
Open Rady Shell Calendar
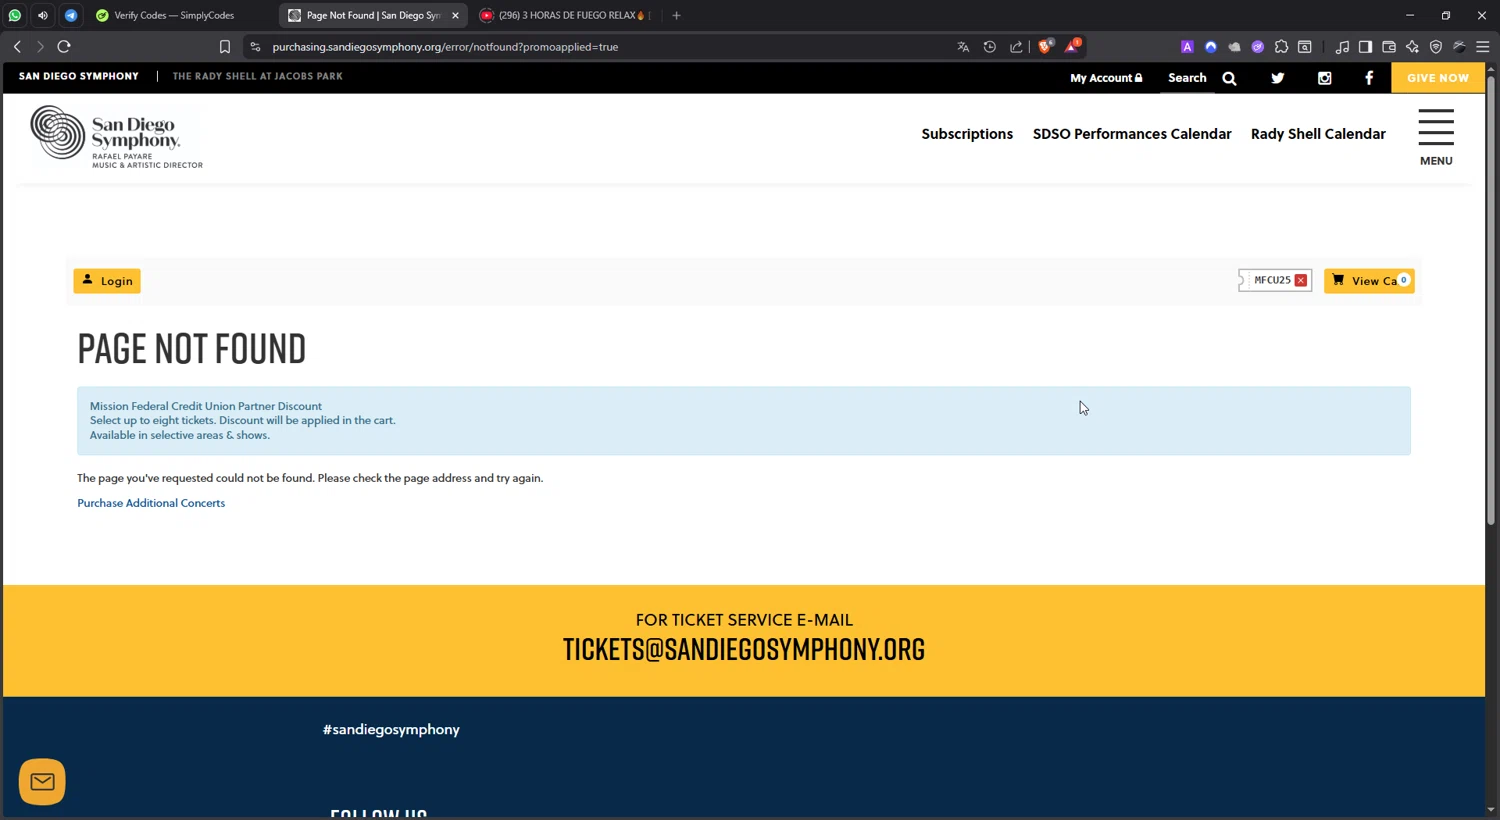[1318, 134]
